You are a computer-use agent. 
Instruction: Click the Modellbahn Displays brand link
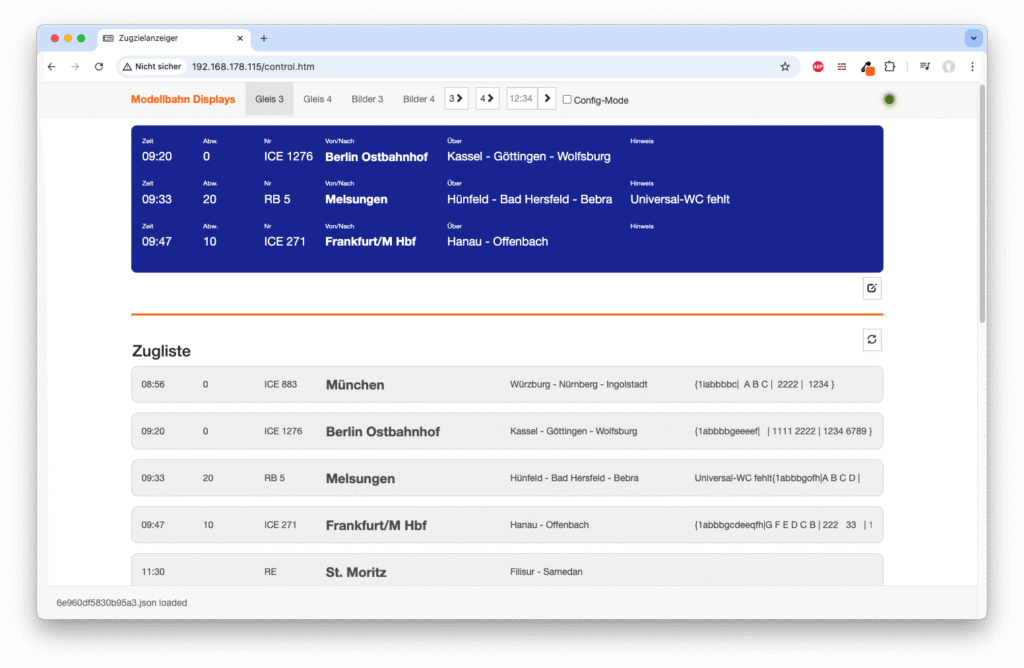pos(183,99)
